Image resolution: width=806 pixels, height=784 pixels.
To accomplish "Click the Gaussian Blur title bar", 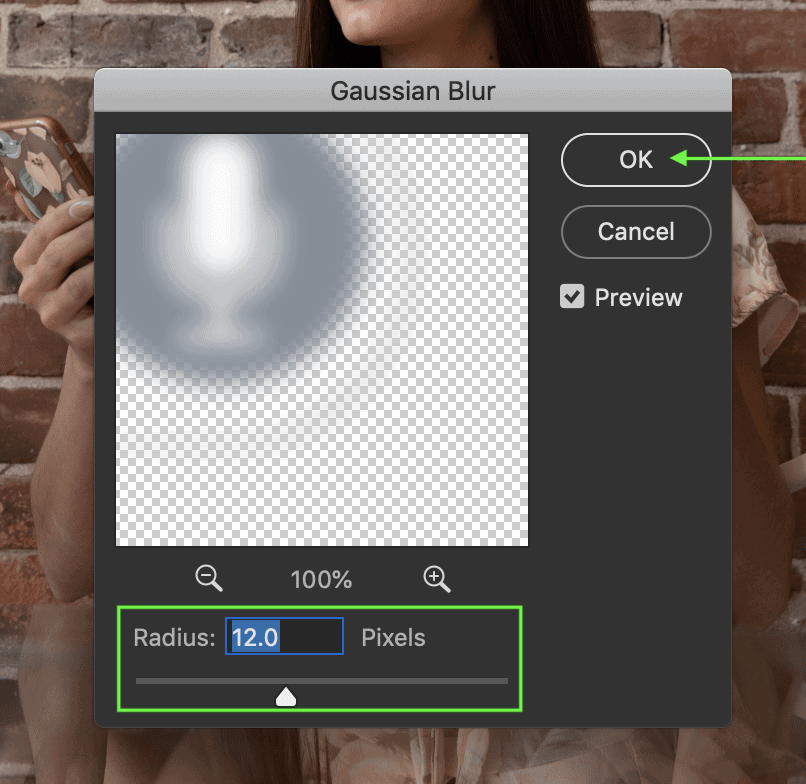I will [x=413, y=90].
